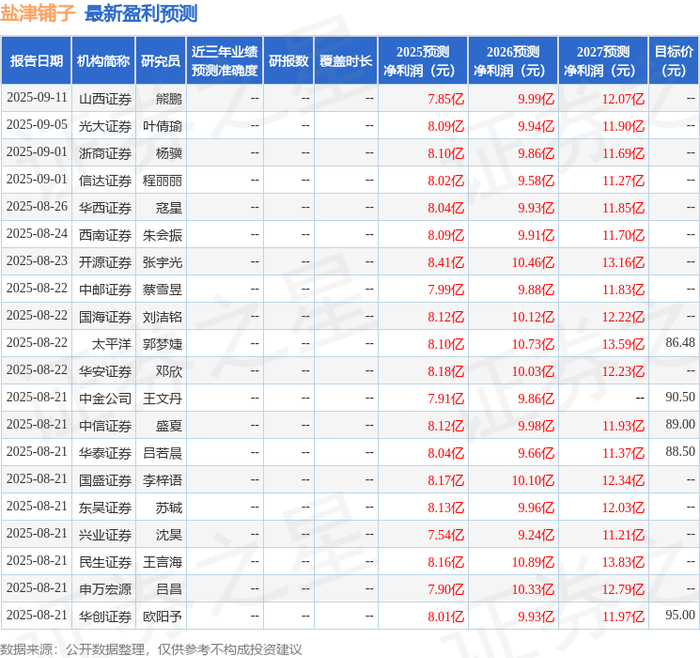Click analyst name 刘洁铭
700x658 pixels.
(x=162, y=317)
